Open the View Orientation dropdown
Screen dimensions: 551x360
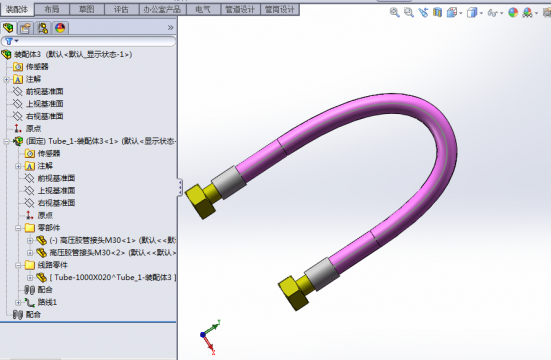(454, 13)
